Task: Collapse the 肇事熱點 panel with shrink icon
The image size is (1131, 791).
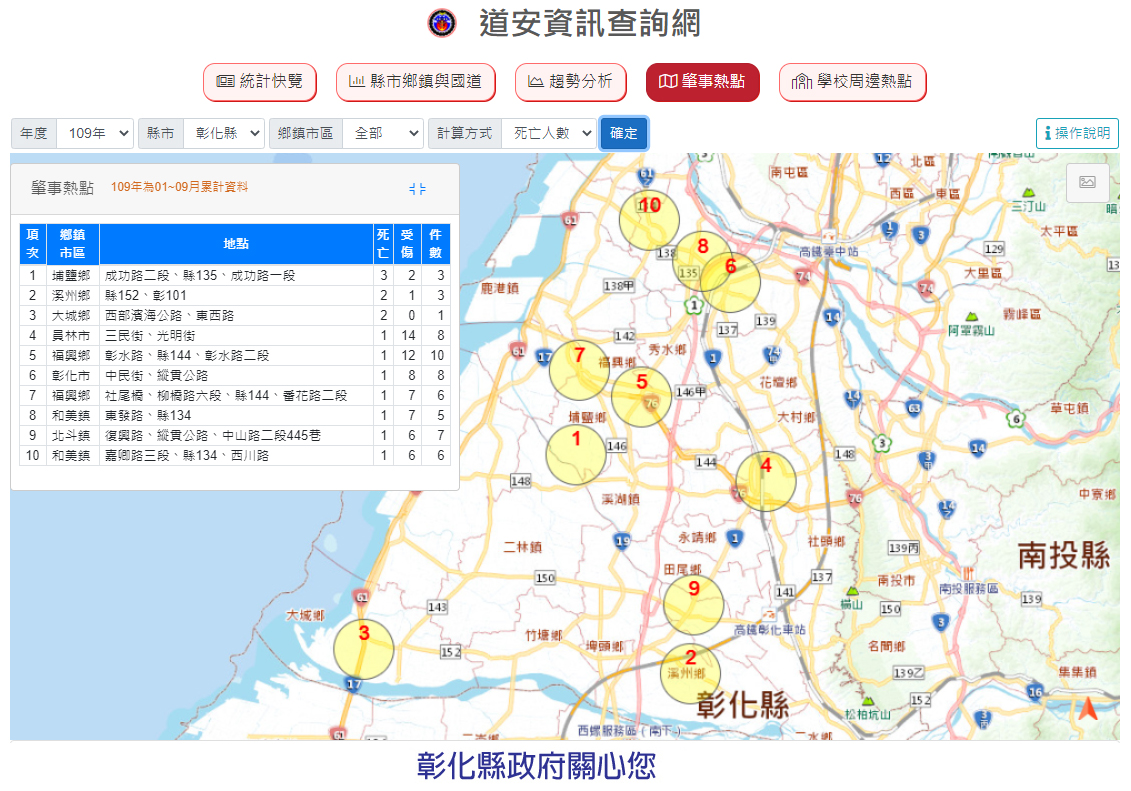Action: (417, 188)
